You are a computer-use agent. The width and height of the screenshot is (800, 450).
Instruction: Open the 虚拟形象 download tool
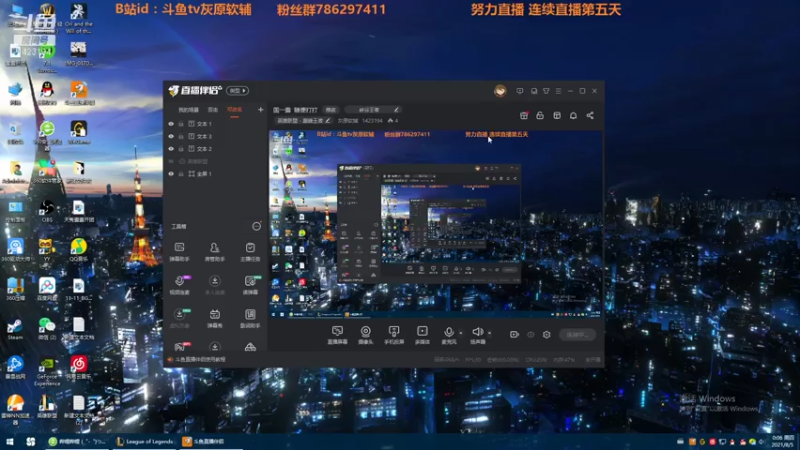(x=179, y=318)
